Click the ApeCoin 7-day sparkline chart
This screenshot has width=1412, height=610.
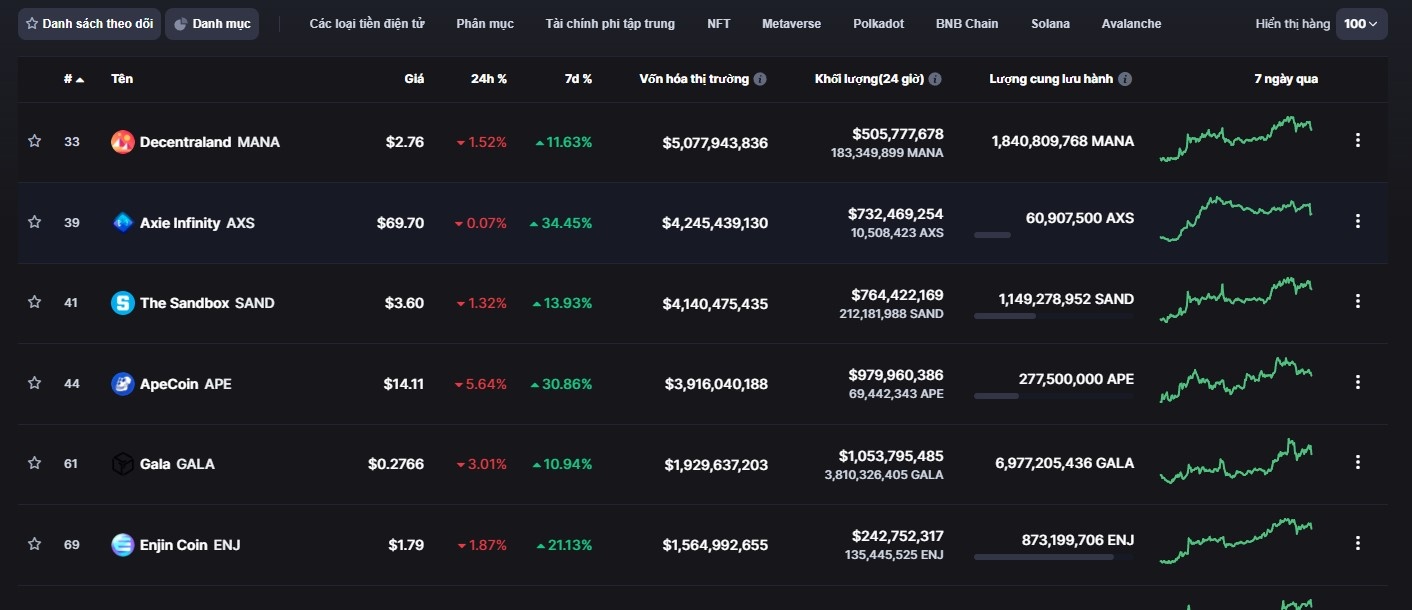[x=1235, y=381]
